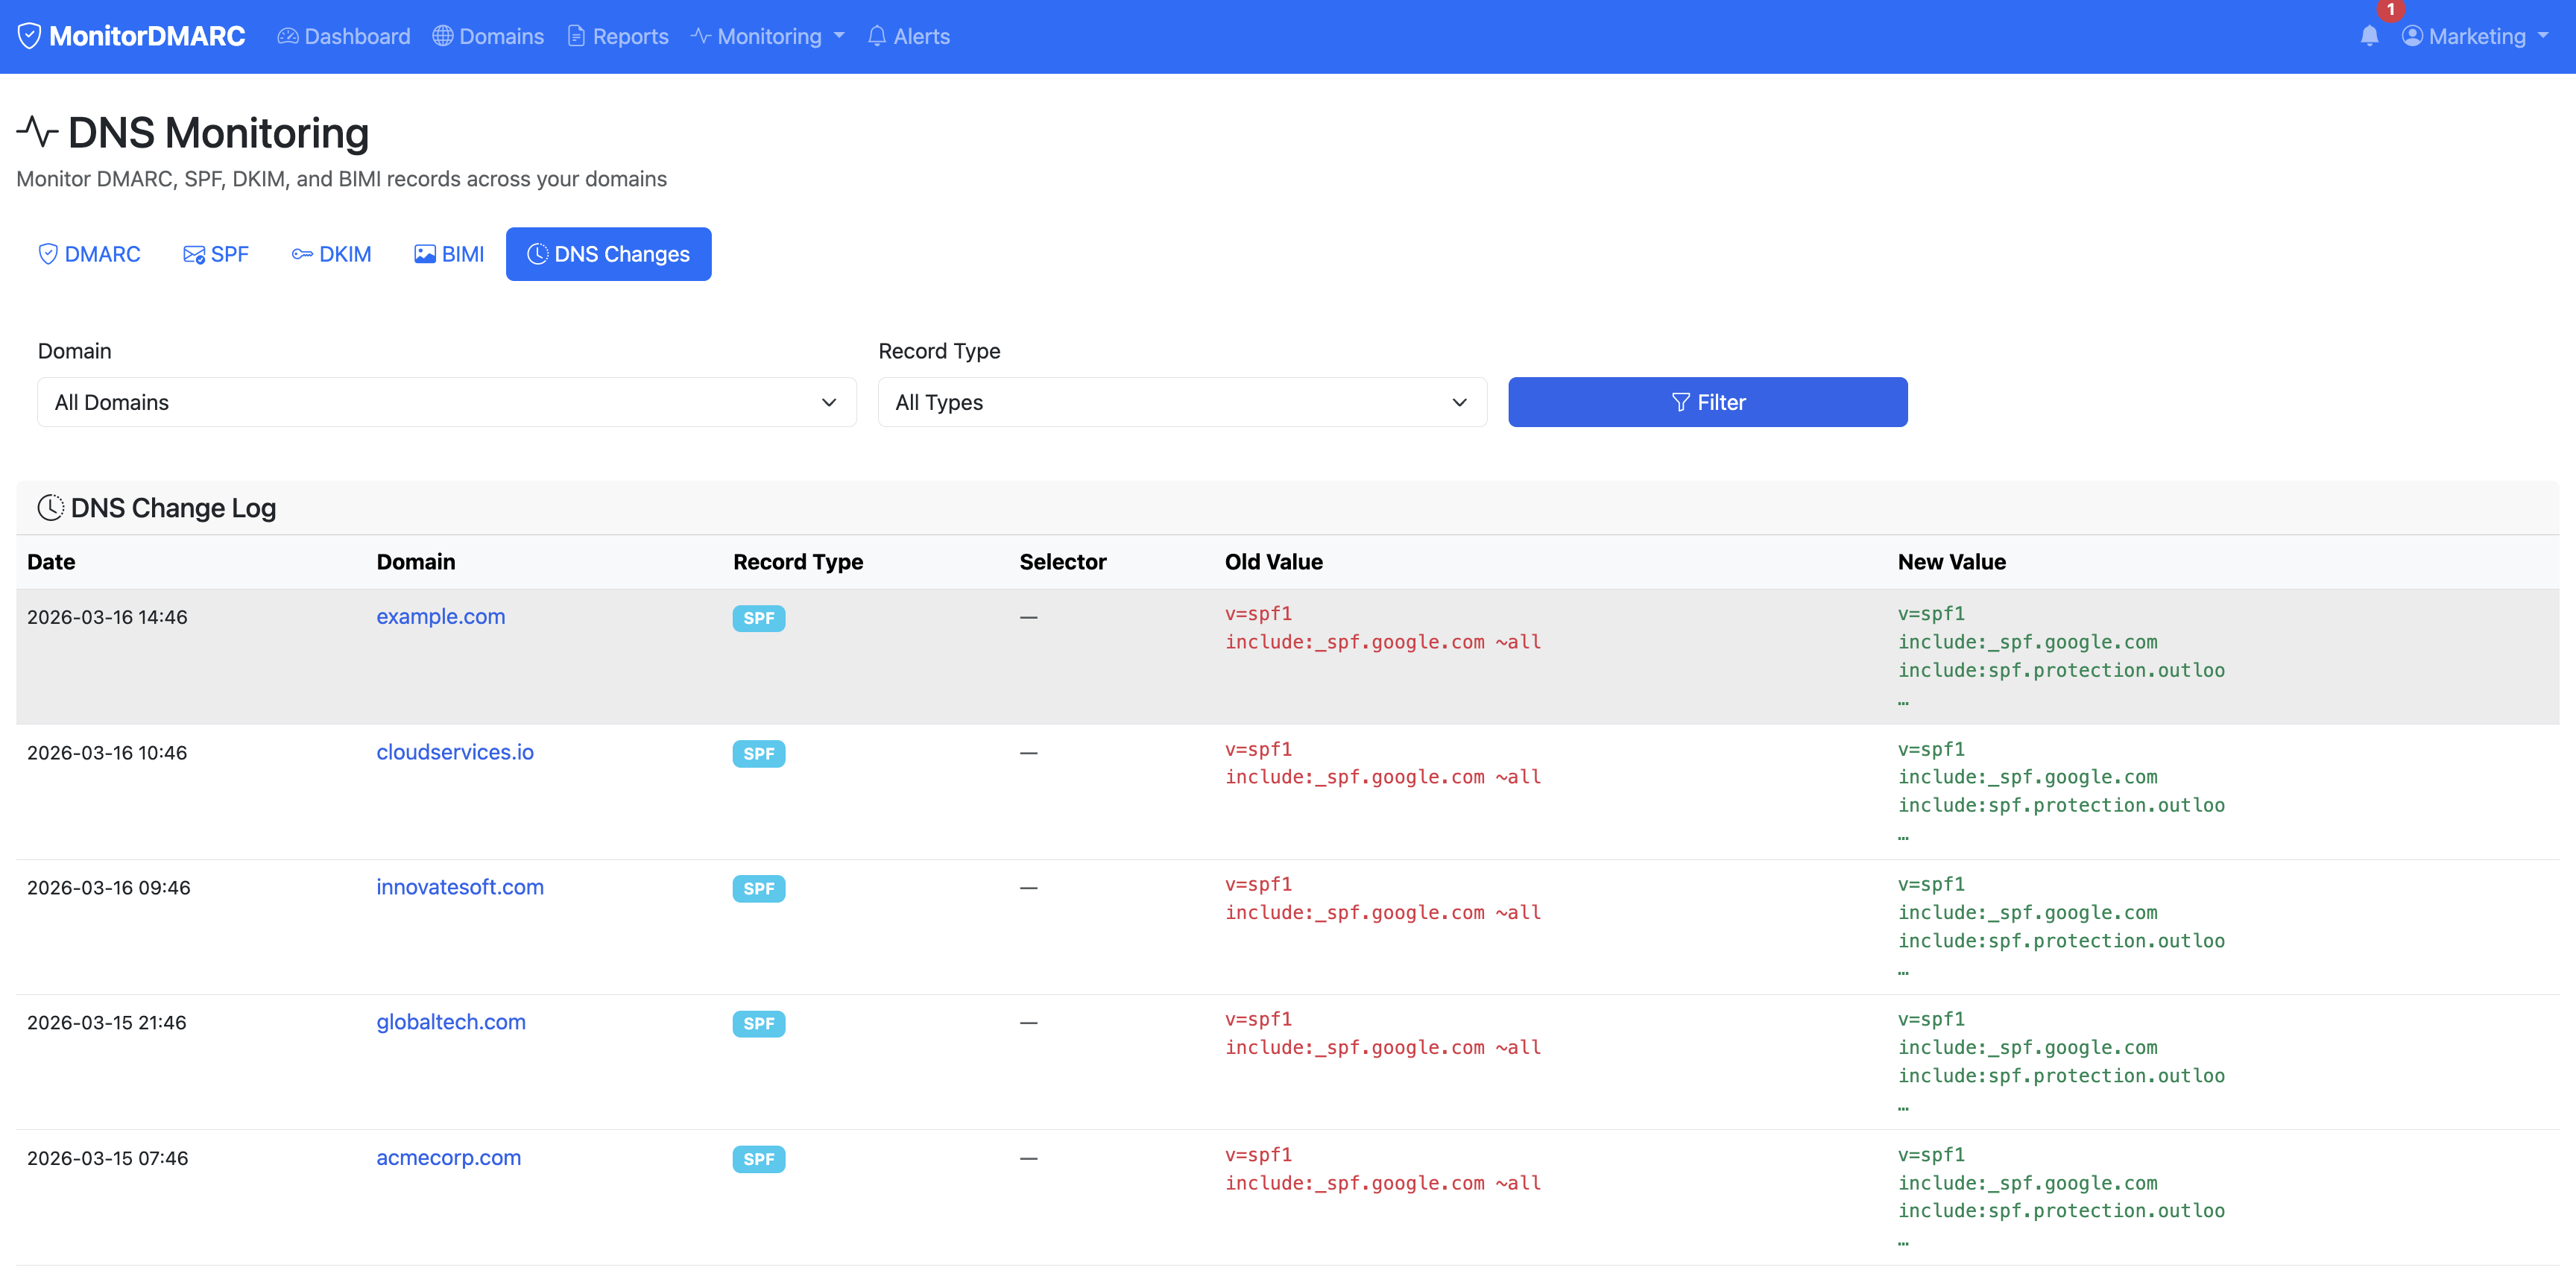Click the old SPF value for example.com

pos(1383,628)
